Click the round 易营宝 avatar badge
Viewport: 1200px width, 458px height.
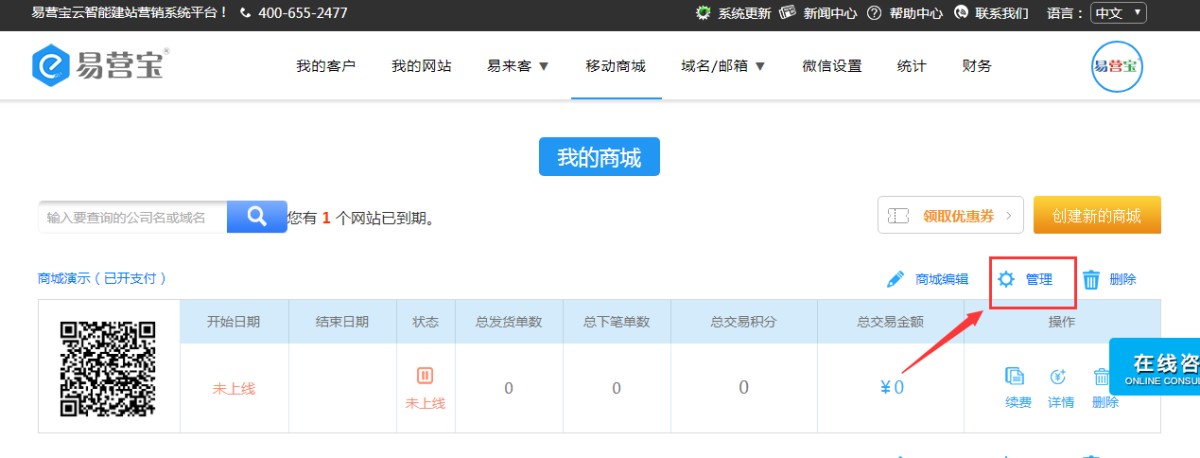click(1116, 66)
